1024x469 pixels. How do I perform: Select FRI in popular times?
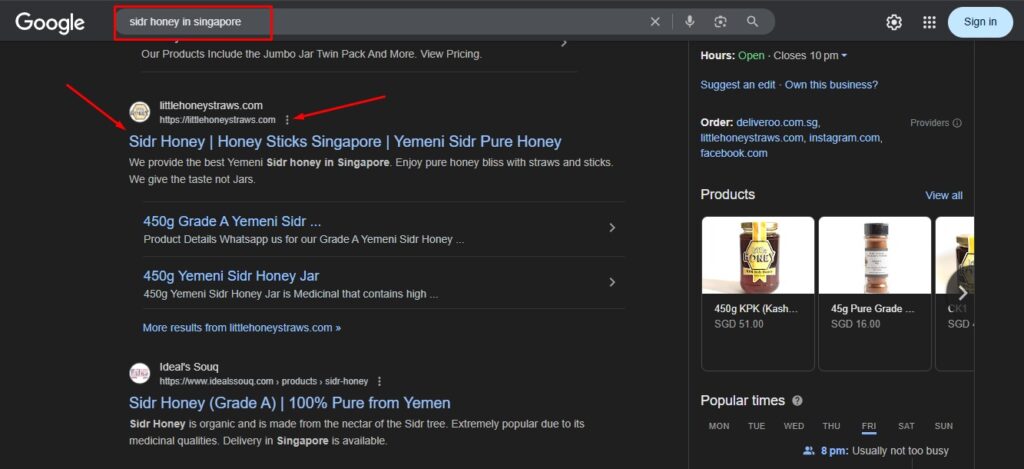coord(869,426)
